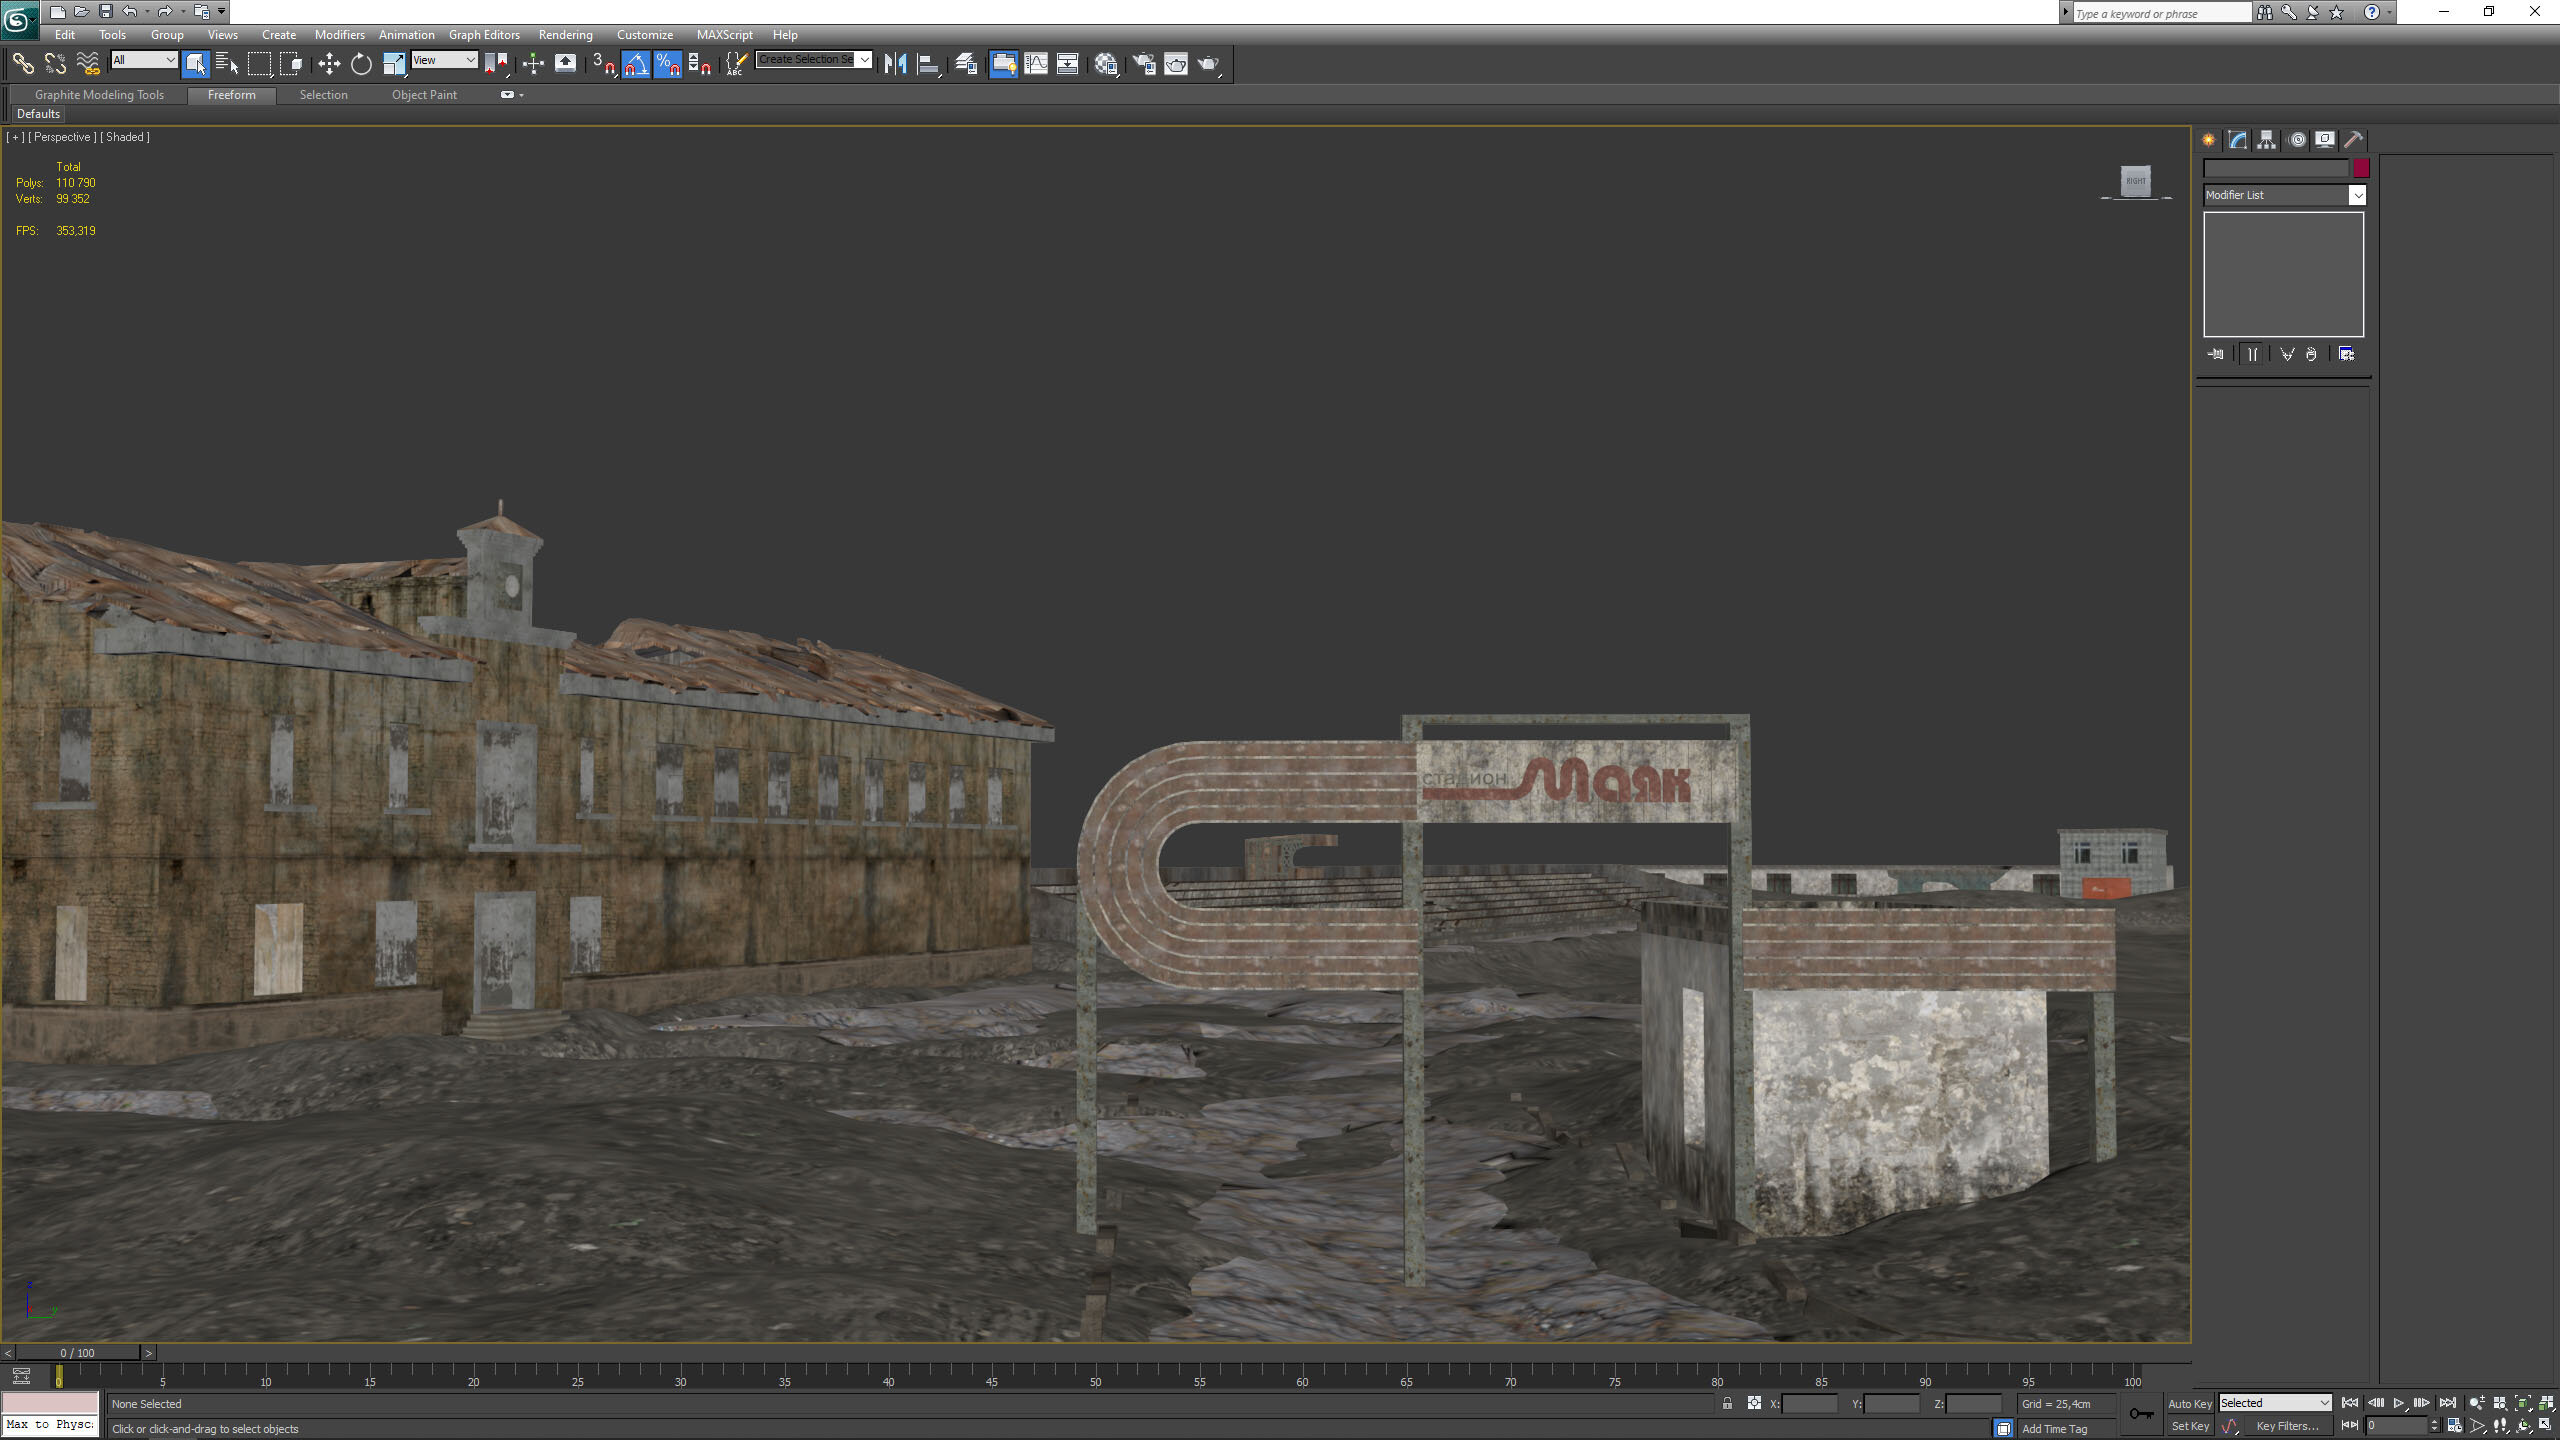
Task: Click the Set Key button
Action: tap(2189, 1427)
